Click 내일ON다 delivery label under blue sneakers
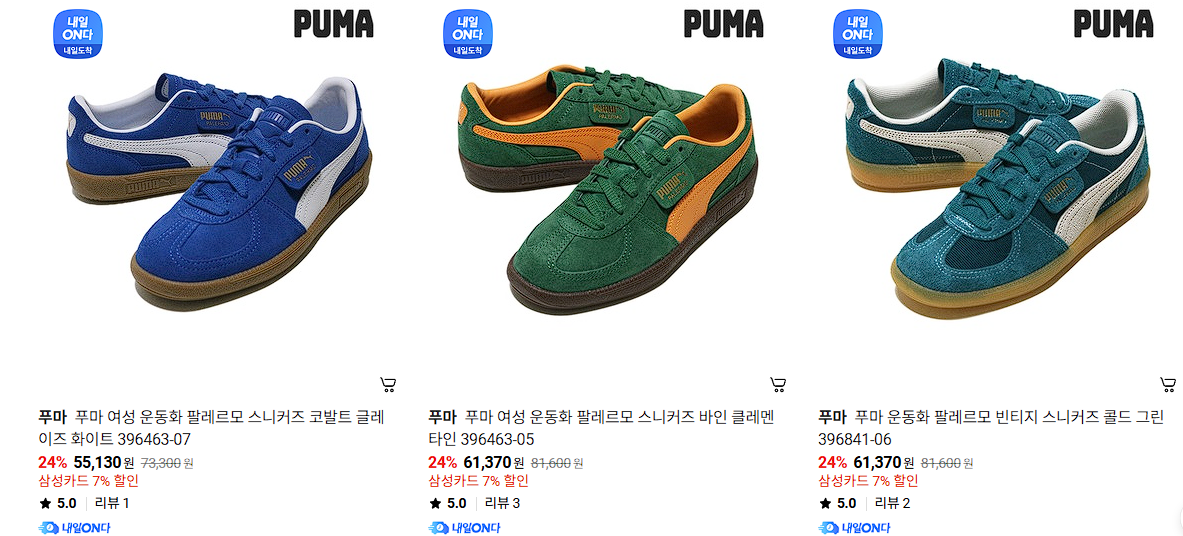This screenshot has width=1183, height=536. pos(74,528)
